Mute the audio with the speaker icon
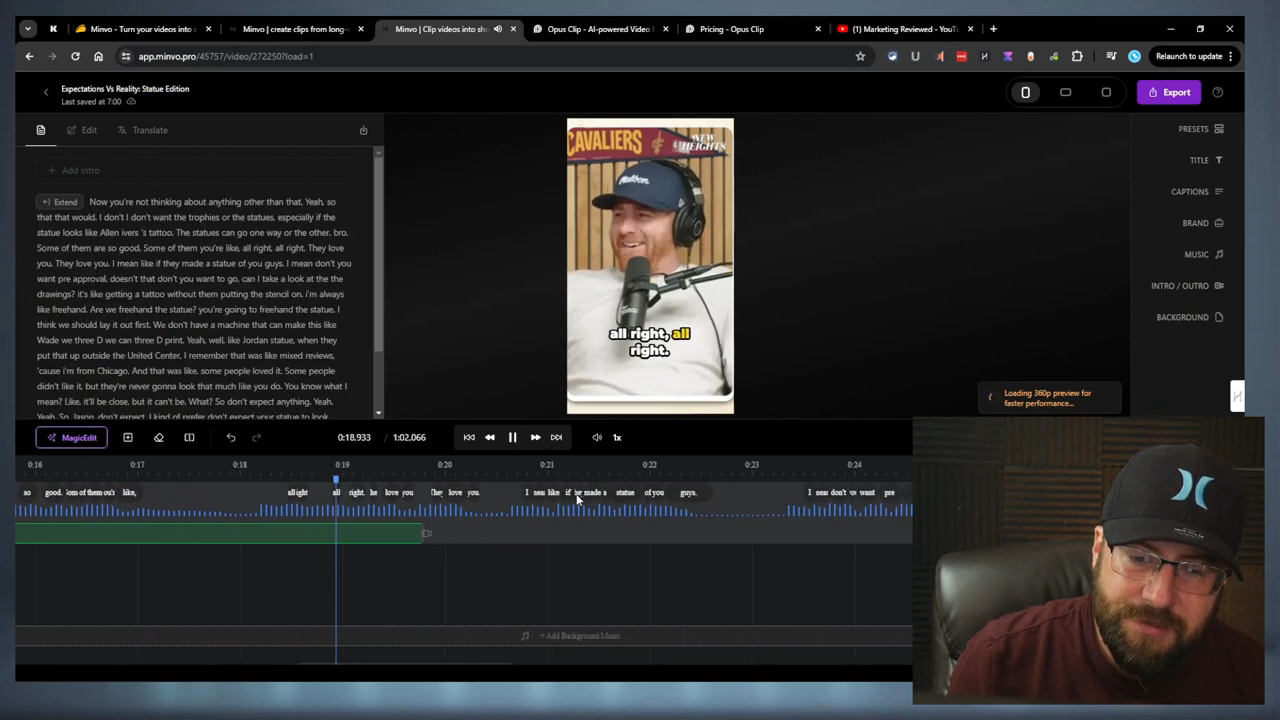Image resolution: width=1280 pixels, height=720 pixels. pos(597,437)
